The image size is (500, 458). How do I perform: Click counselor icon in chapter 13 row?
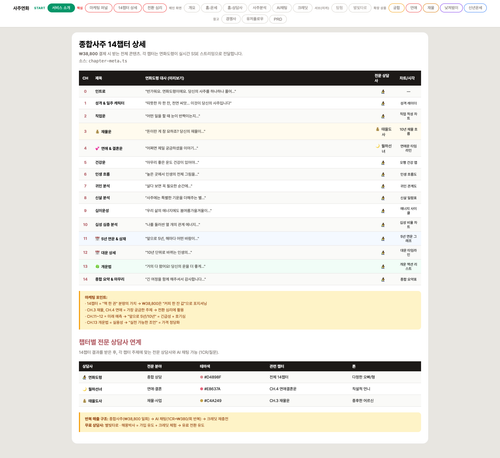[383, 267]
